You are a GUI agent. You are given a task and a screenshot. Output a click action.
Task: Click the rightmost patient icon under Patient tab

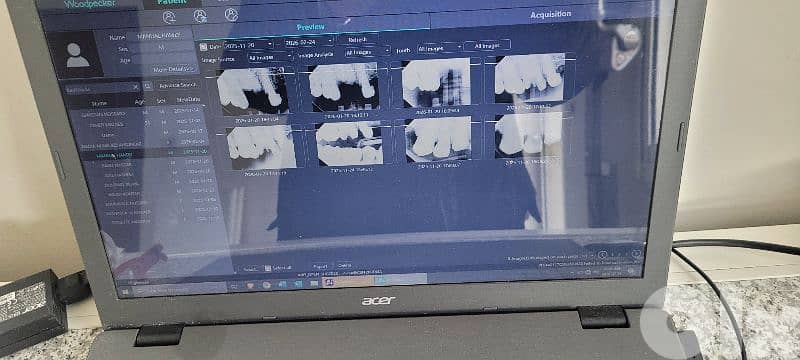coord(232,15)
